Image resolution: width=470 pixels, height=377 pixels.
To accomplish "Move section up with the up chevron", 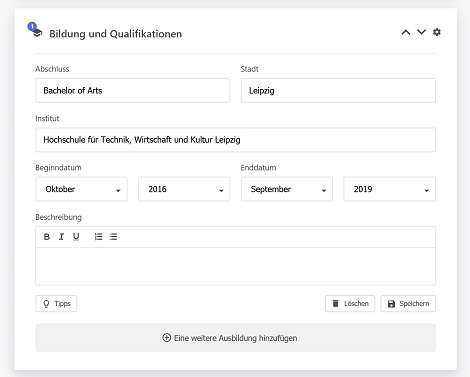I will (406, 32).
